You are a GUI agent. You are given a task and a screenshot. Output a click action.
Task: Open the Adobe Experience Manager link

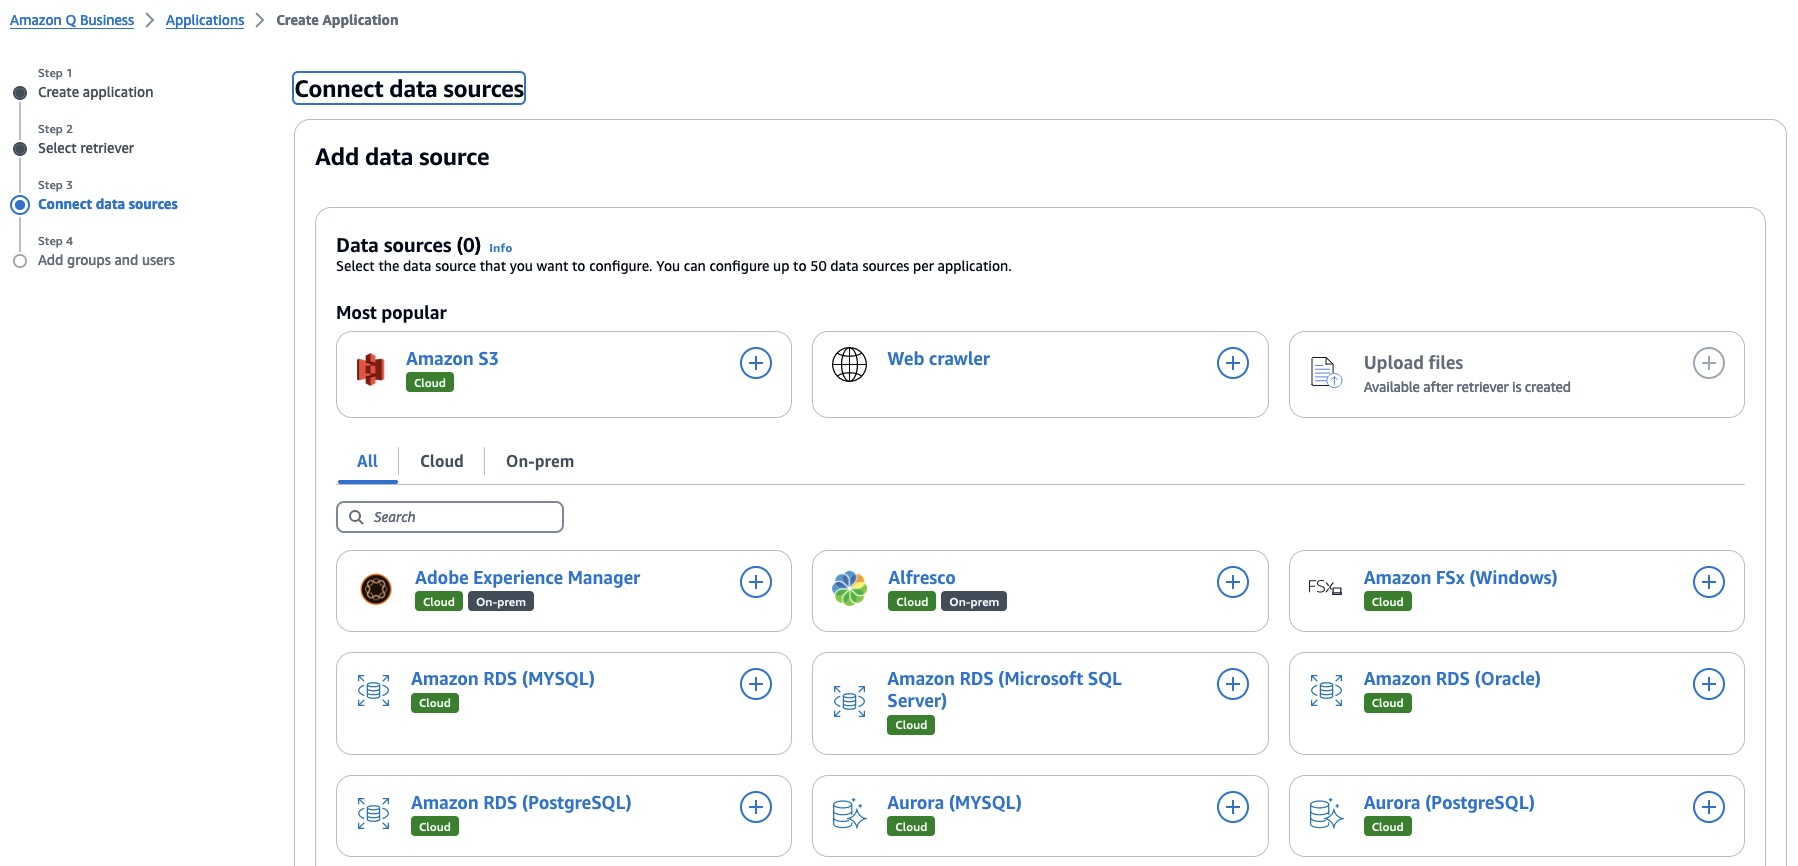point(528,578)
